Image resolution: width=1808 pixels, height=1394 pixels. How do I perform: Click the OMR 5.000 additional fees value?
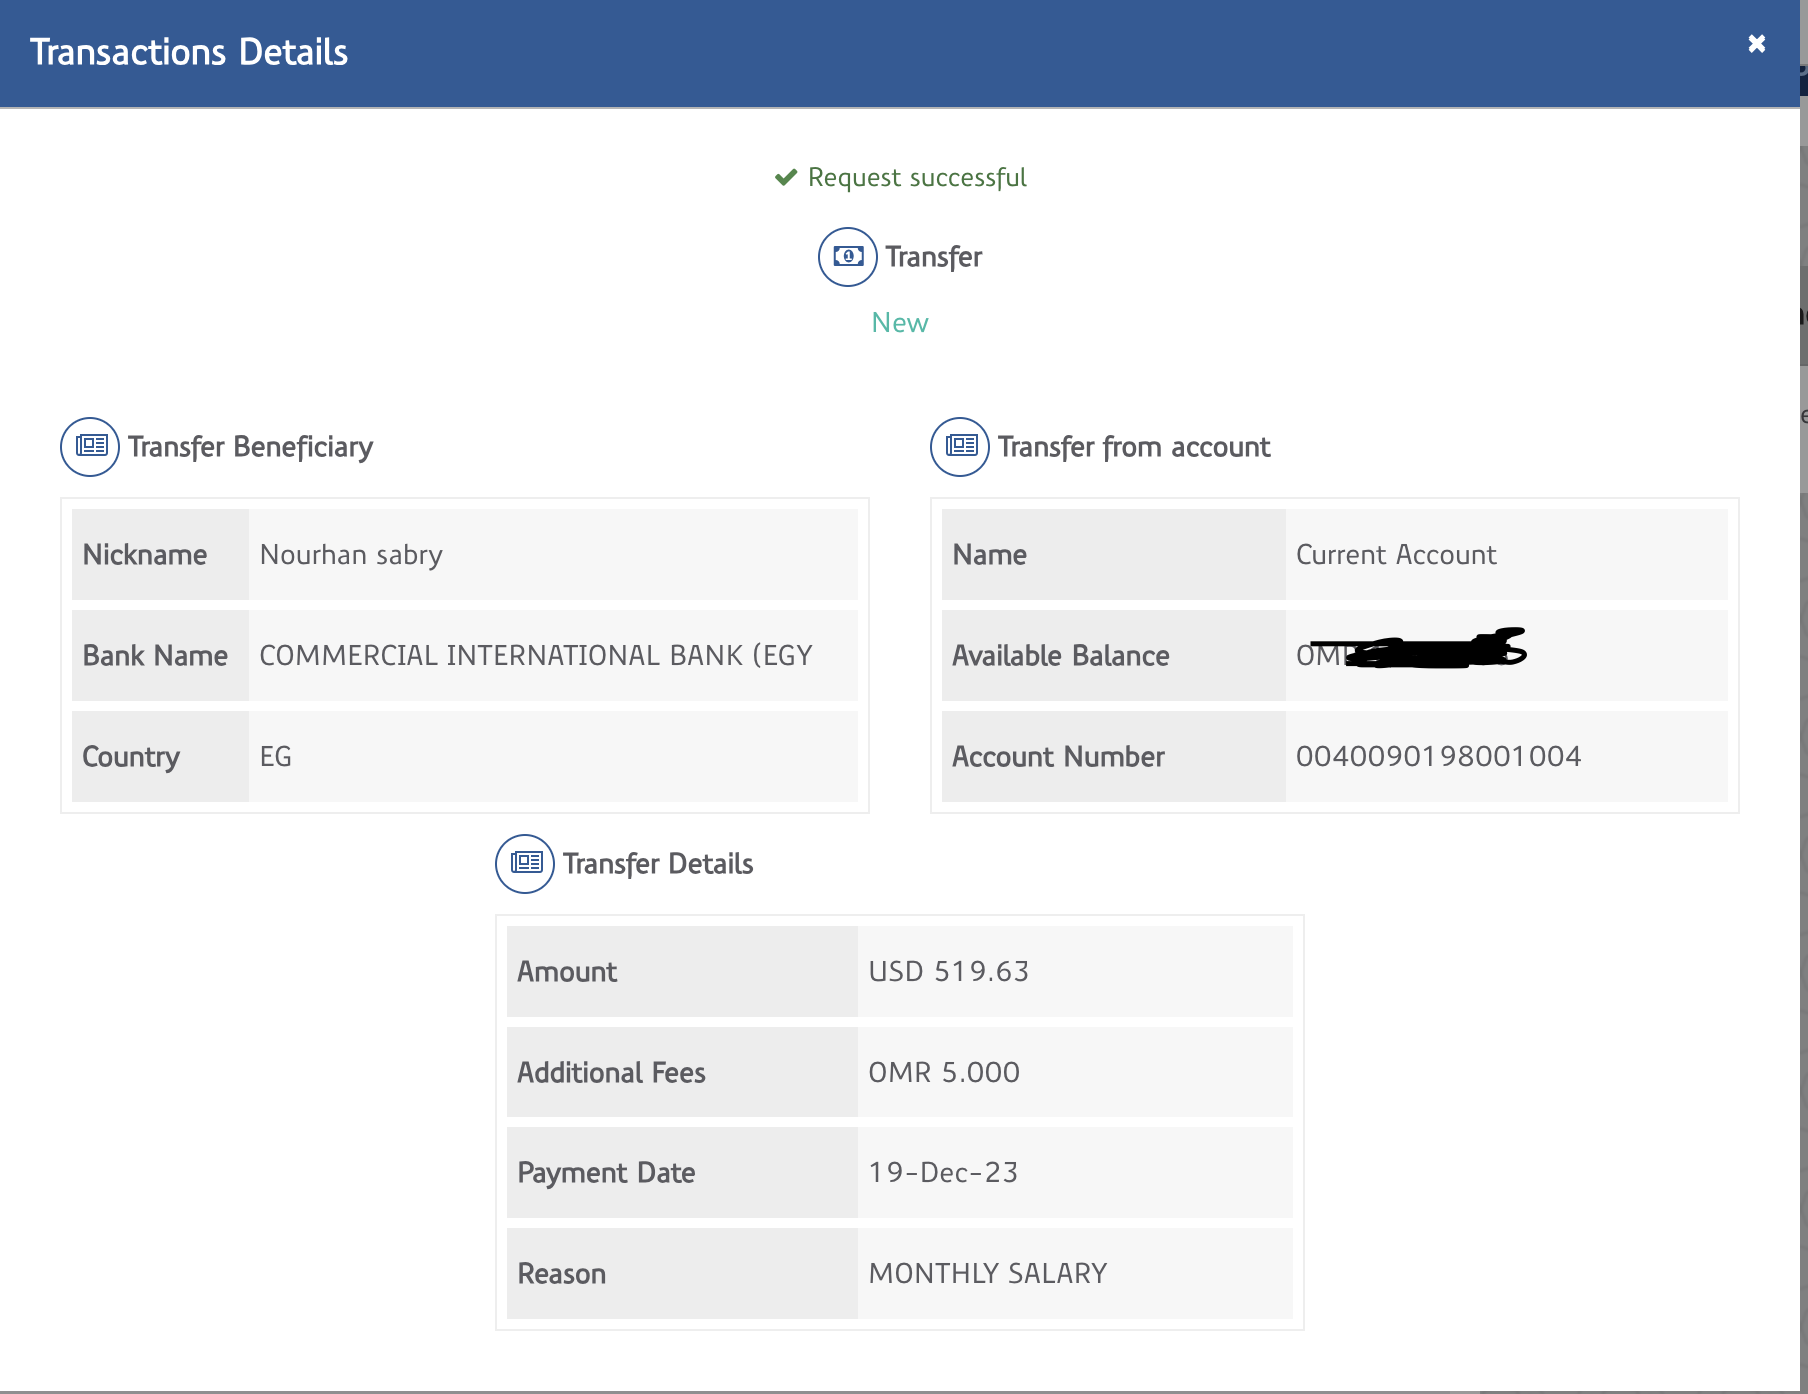point(944,1073)
